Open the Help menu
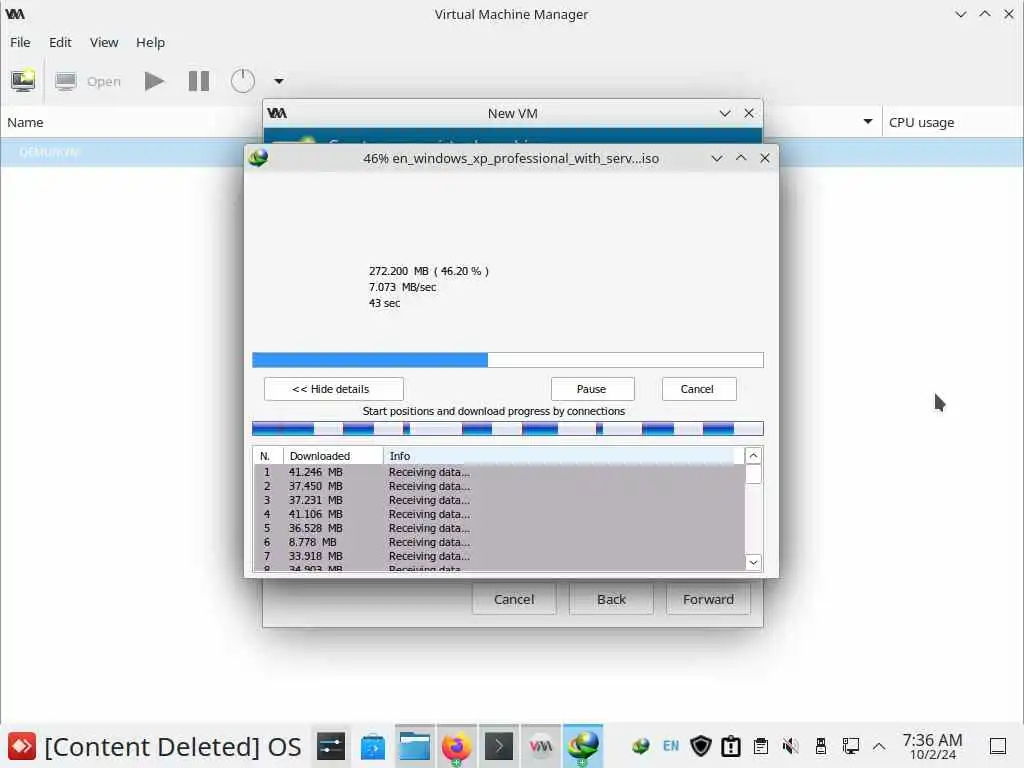Screen dimensions: 1024x768 (150, 42)
